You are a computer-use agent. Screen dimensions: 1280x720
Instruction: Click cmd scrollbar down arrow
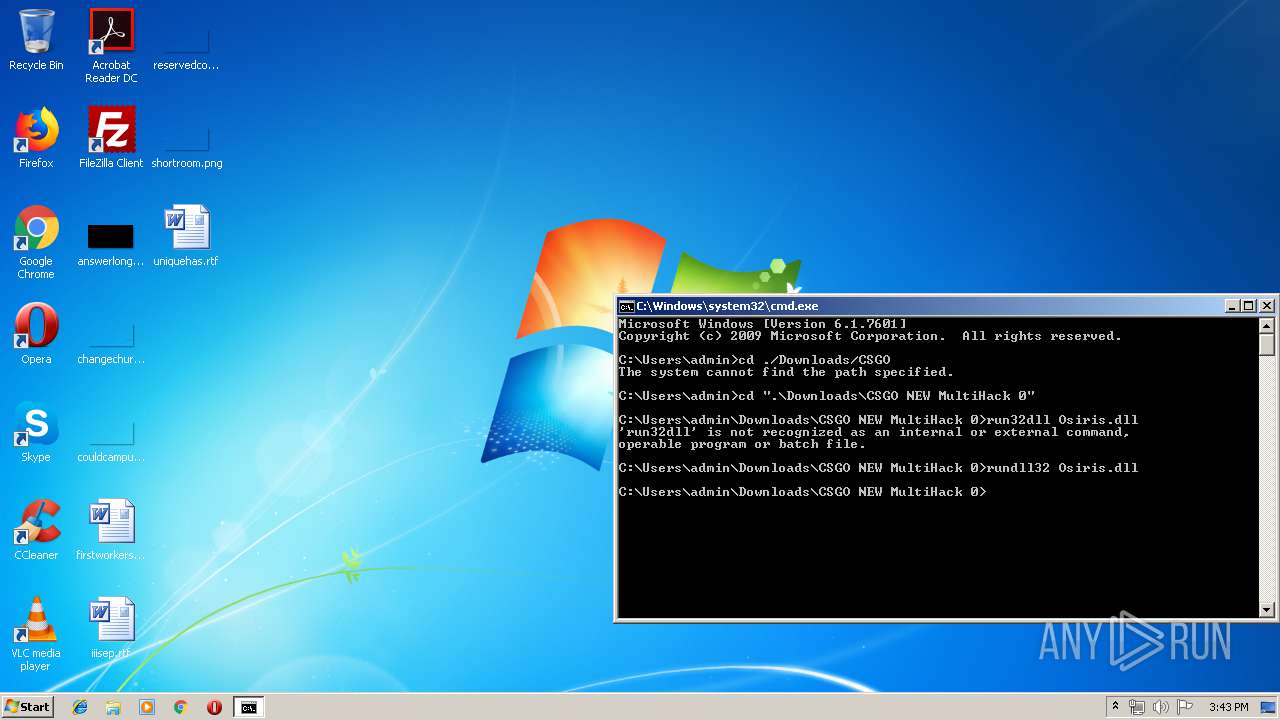point(1267,609)
